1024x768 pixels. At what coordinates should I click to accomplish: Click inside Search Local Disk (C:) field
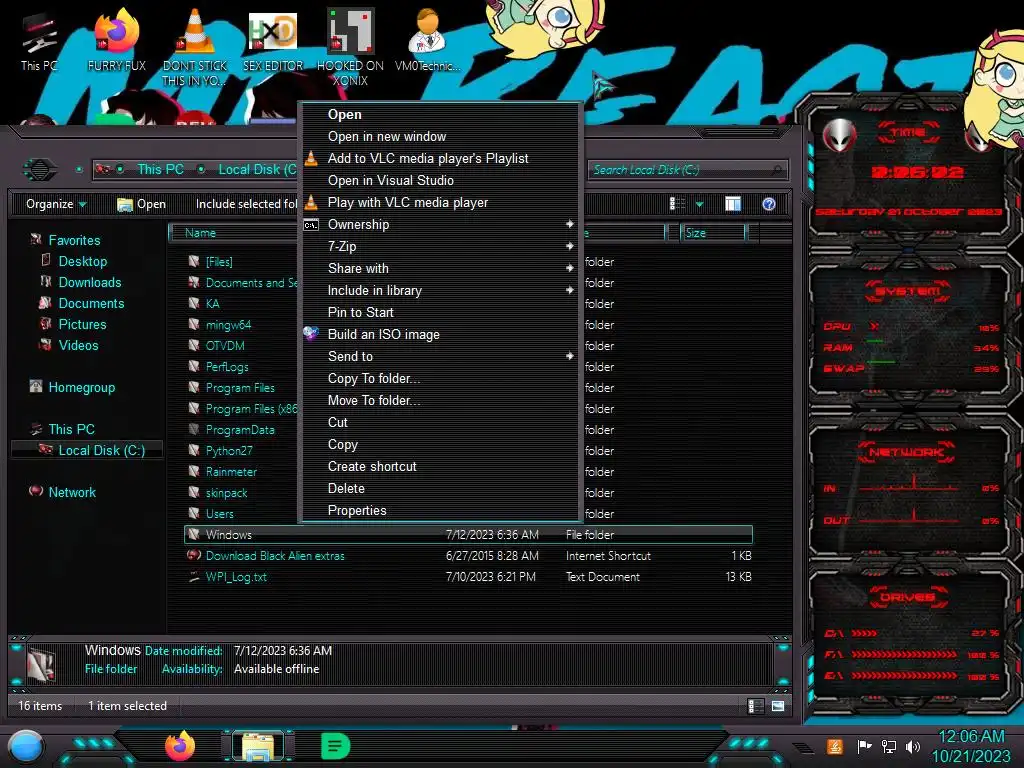click(688, 170)
